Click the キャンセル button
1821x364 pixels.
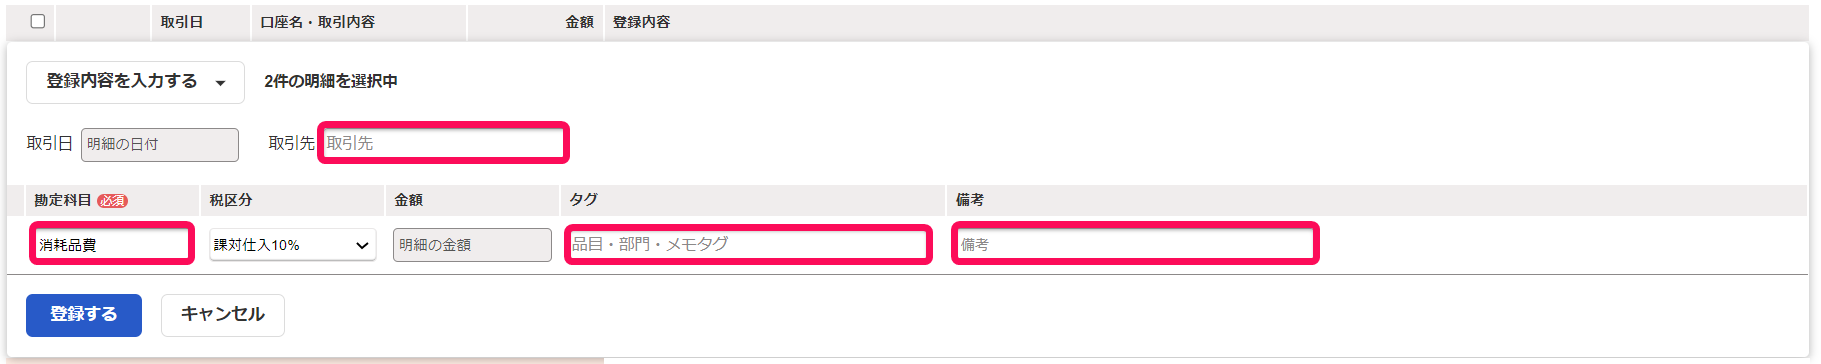(x=223, y=315)
